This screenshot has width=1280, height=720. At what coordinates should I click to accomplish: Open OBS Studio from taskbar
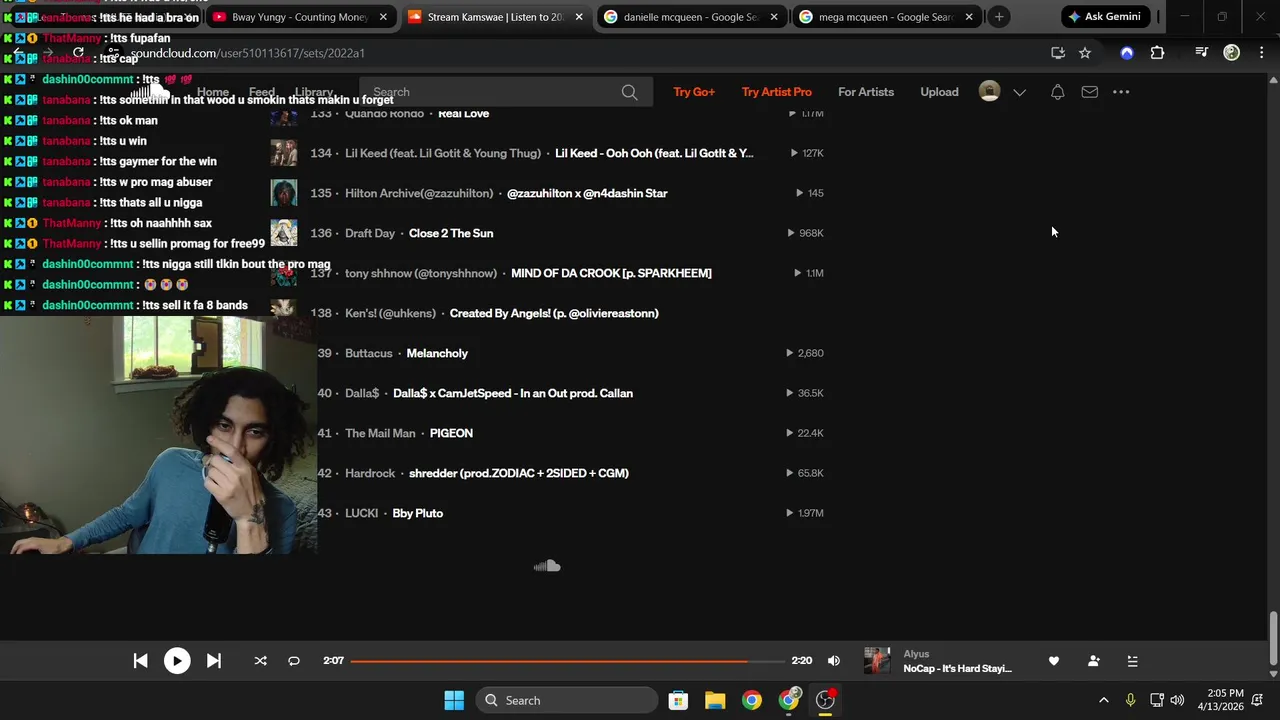[825, 700]
